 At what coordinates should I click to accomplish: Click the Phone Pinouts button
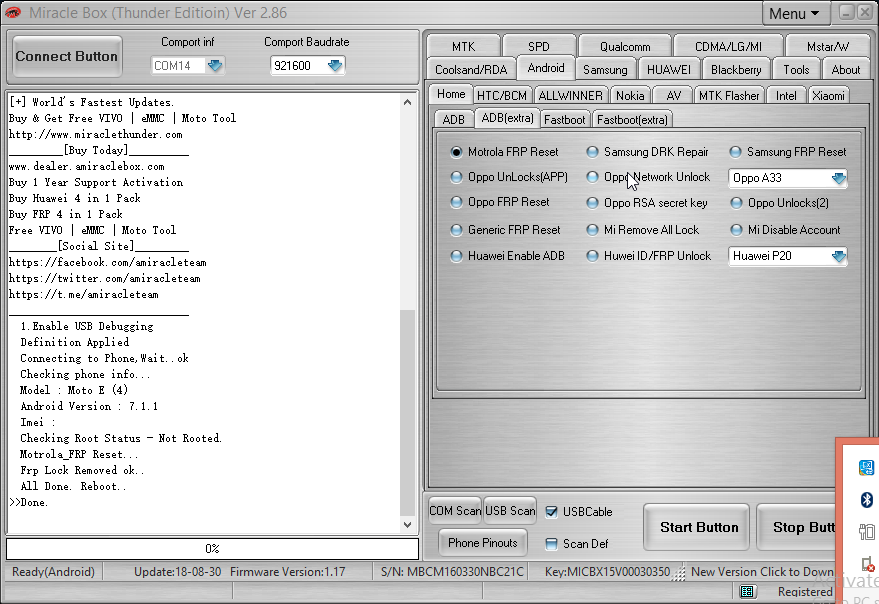[x=483, y=543]
